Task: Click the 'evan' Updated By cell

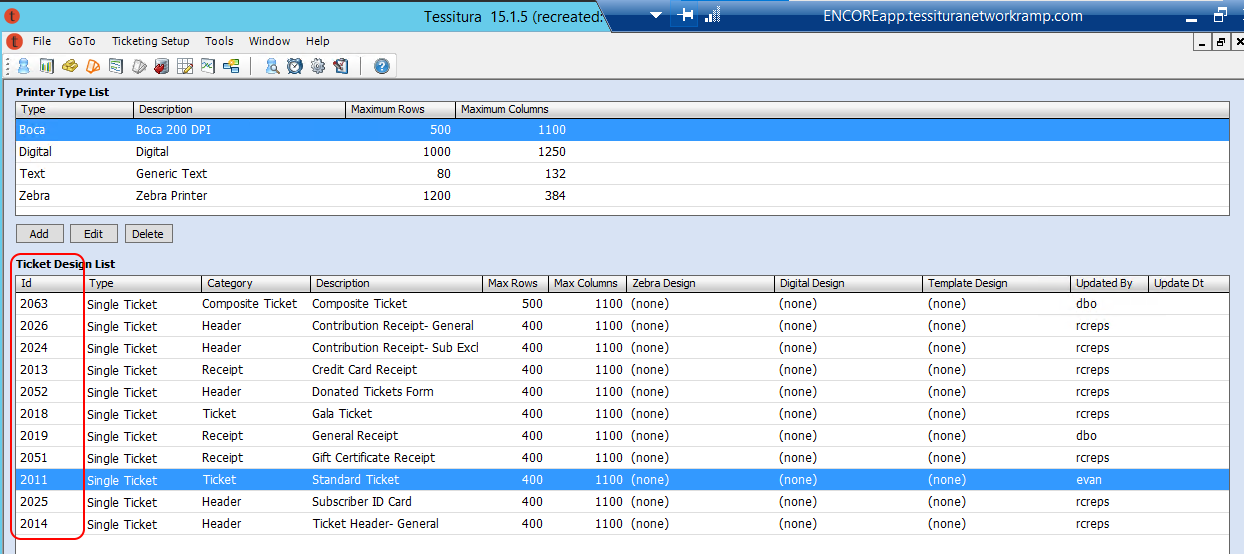Action: tap(1089, 480)
